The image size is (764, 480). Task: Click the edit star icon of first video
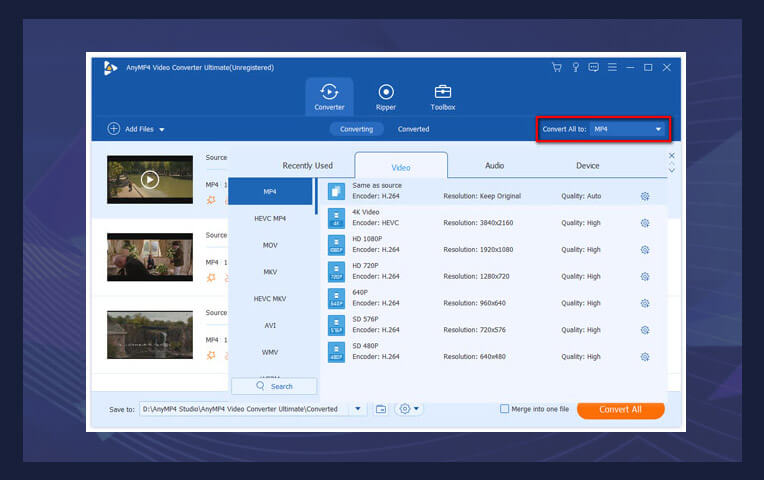point(211,200)
